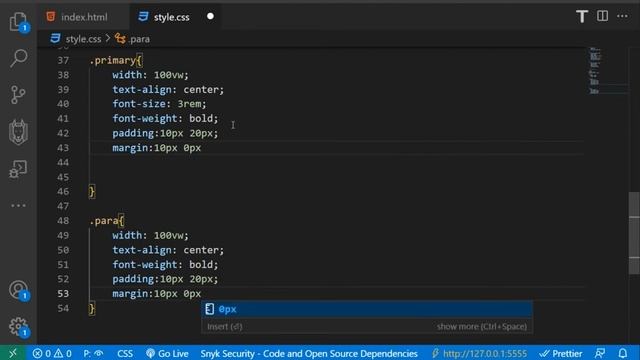Open the Snyk dog icon panel
This screenshot has width=640, height=360.
point(18,132)
